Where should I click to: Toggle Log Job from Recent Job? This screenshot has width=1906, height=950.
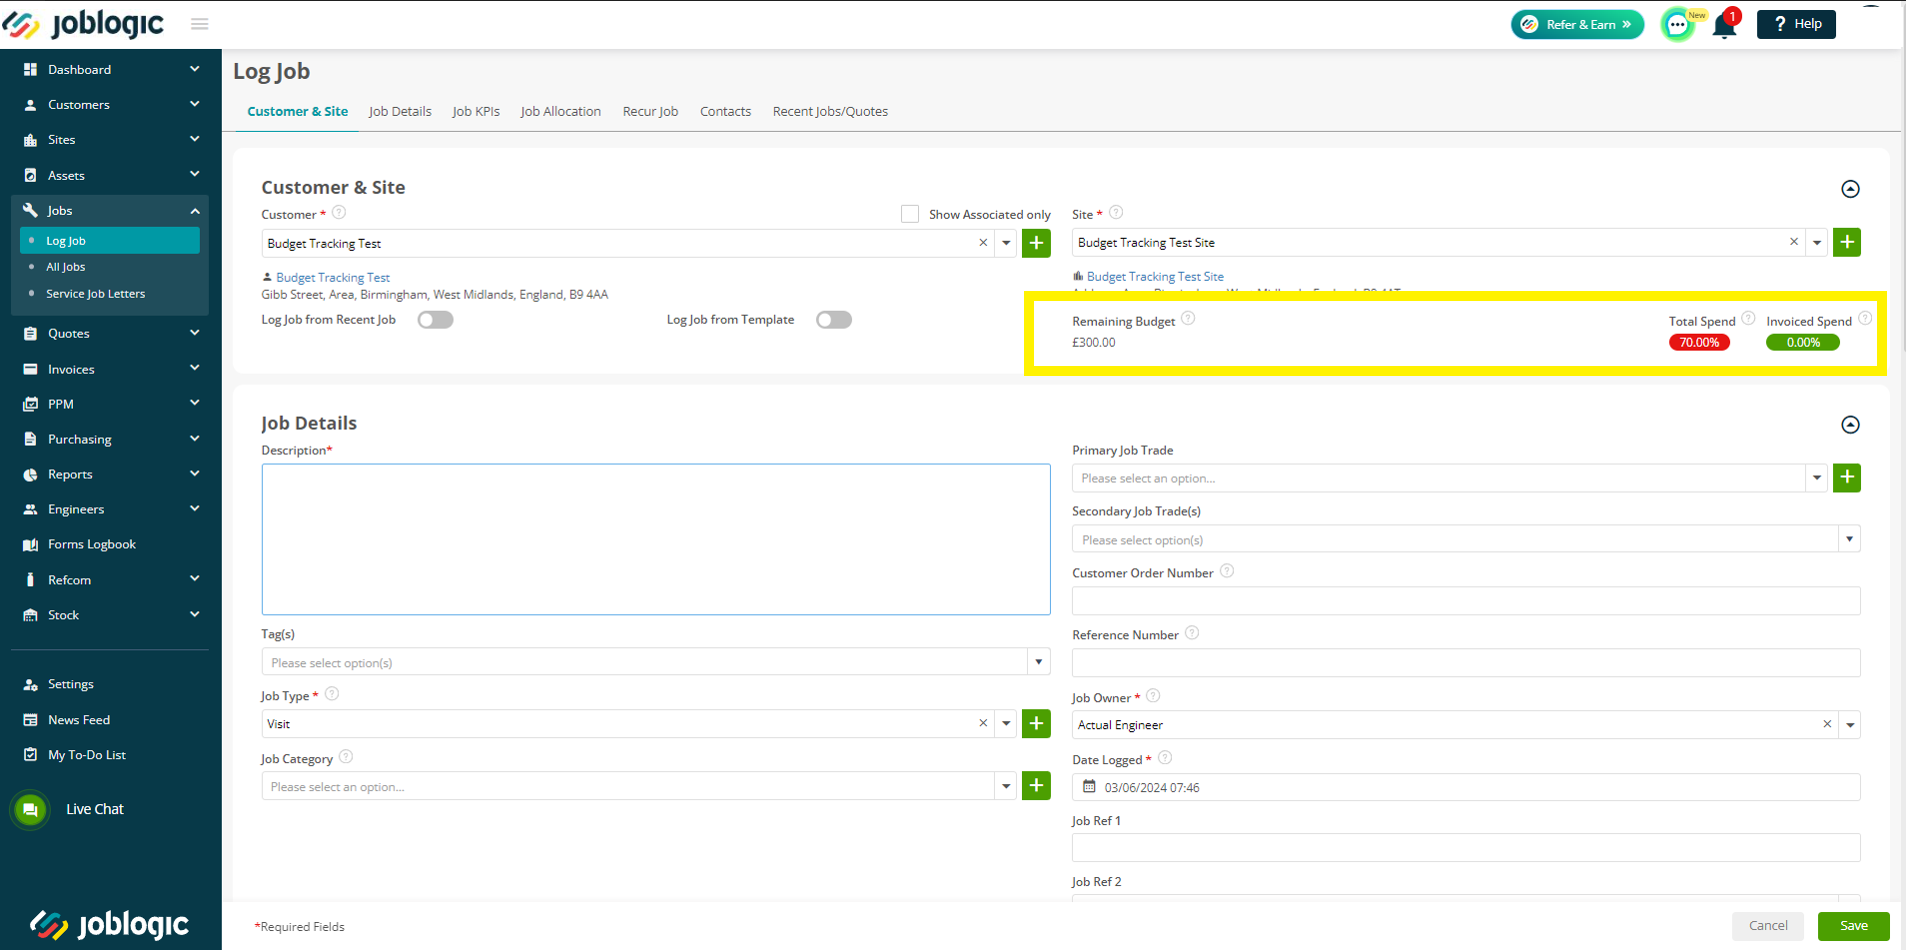[435, 320]
